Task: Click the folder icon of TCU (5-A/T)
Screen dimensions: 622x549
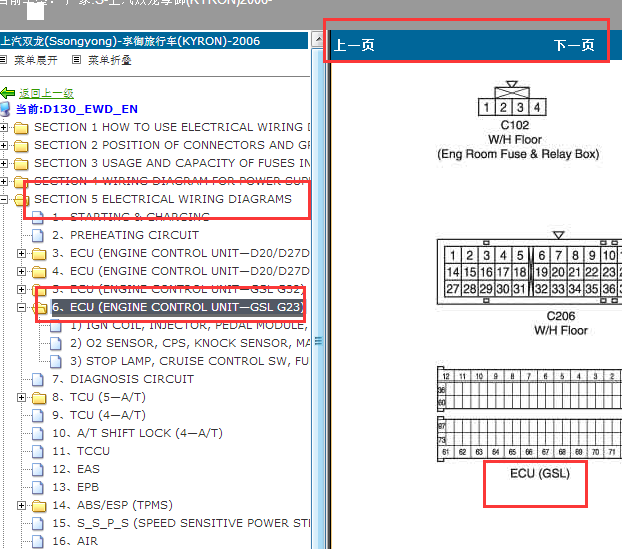Action: tap(39, 397)
